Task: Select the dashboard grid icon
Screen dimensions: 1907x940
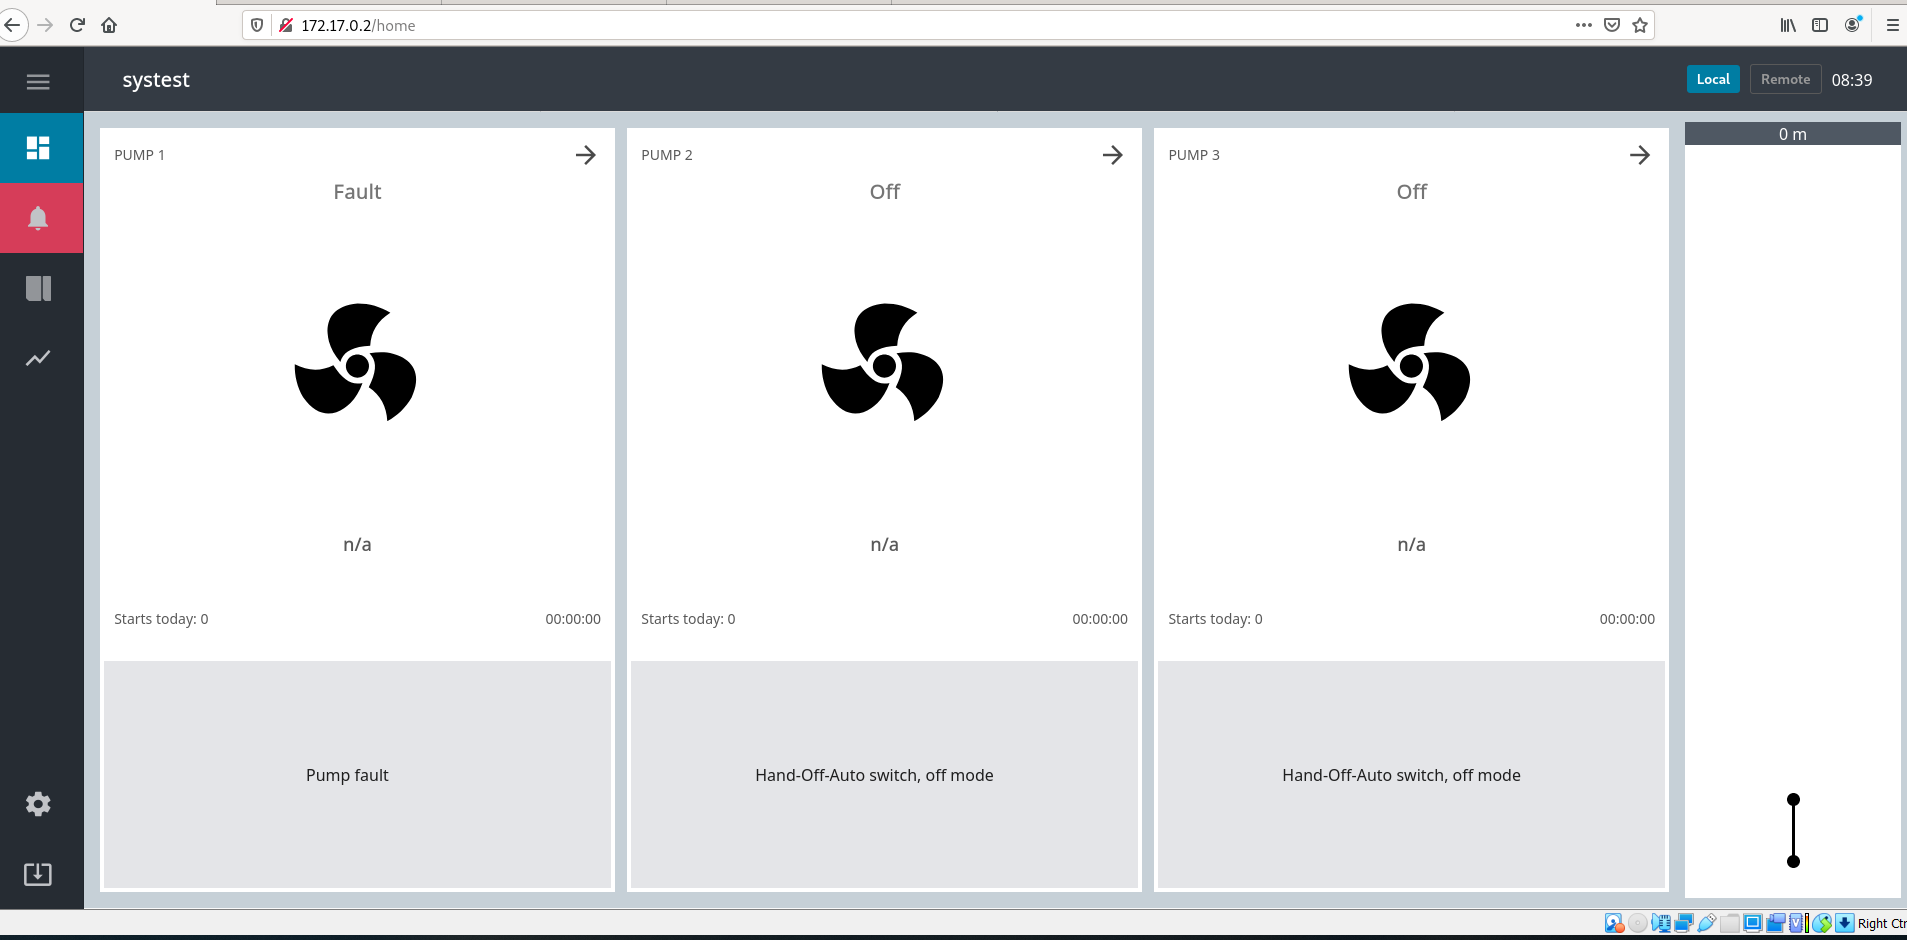Action: 38,148
